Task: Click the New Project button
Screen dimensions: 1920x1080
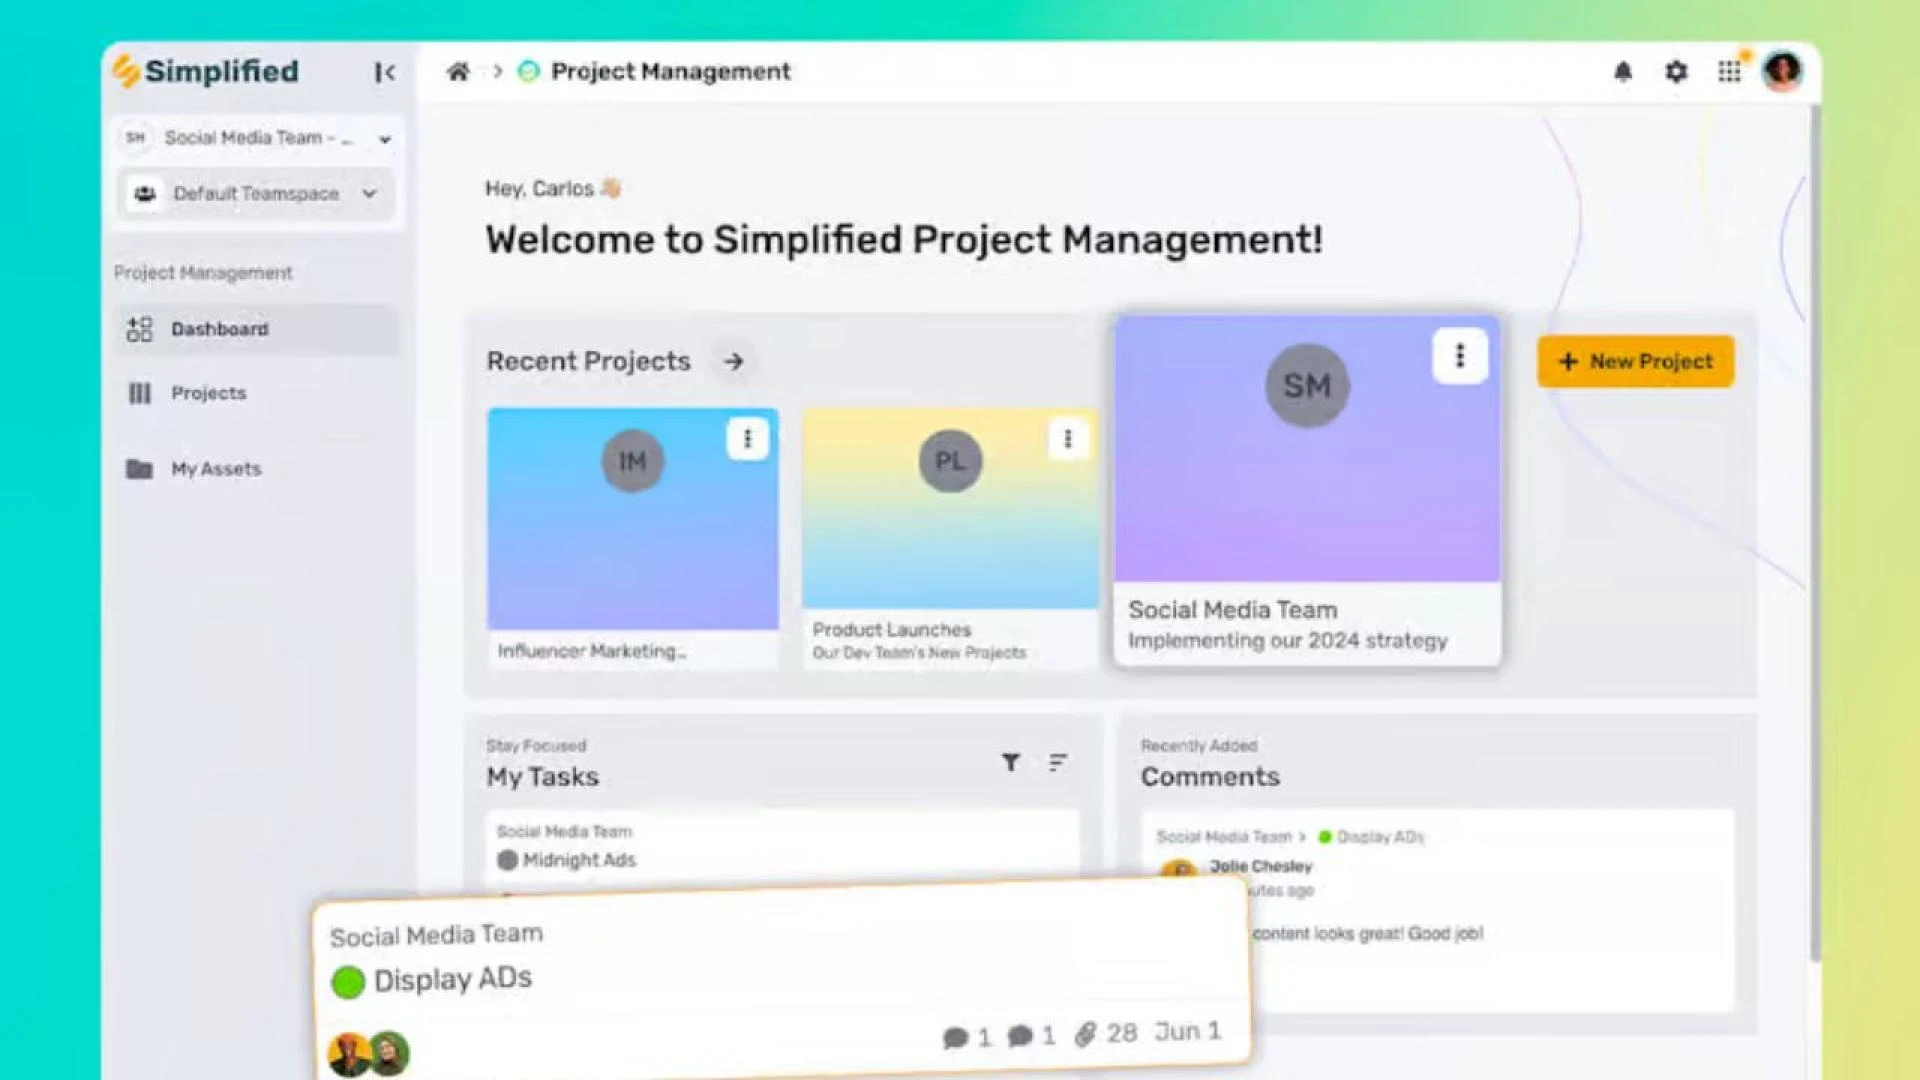Action: point(1634,361)
